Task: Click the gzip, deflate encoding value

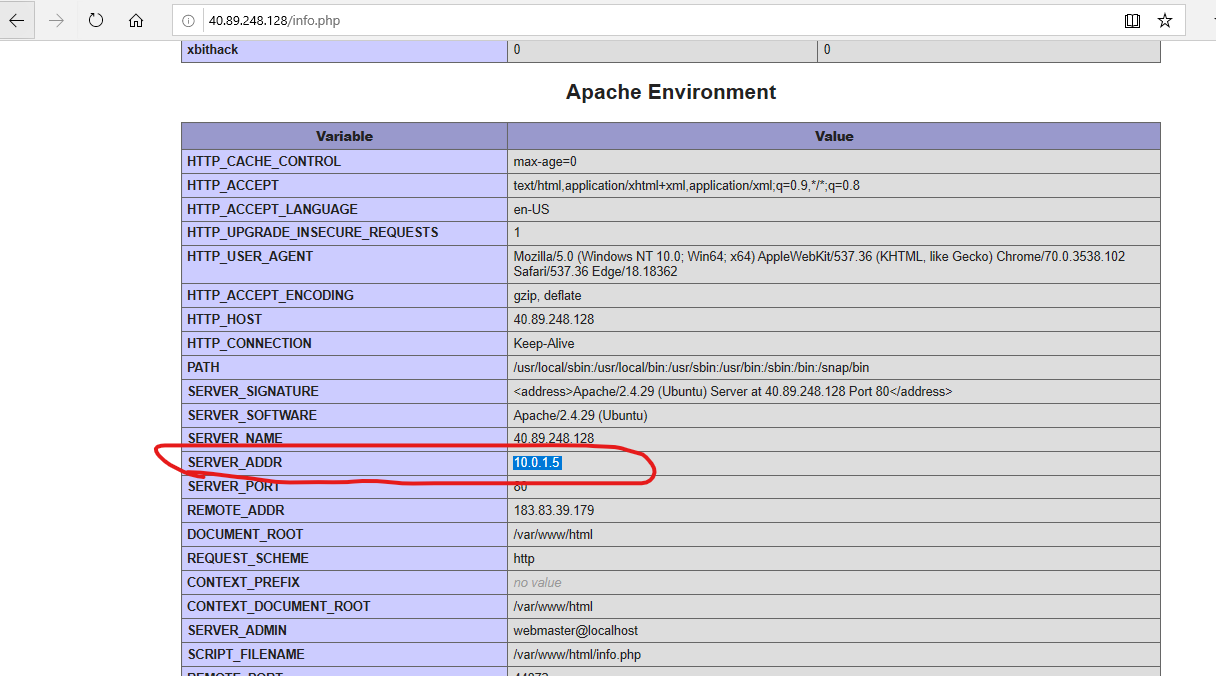Action: (x=547, y=295)
